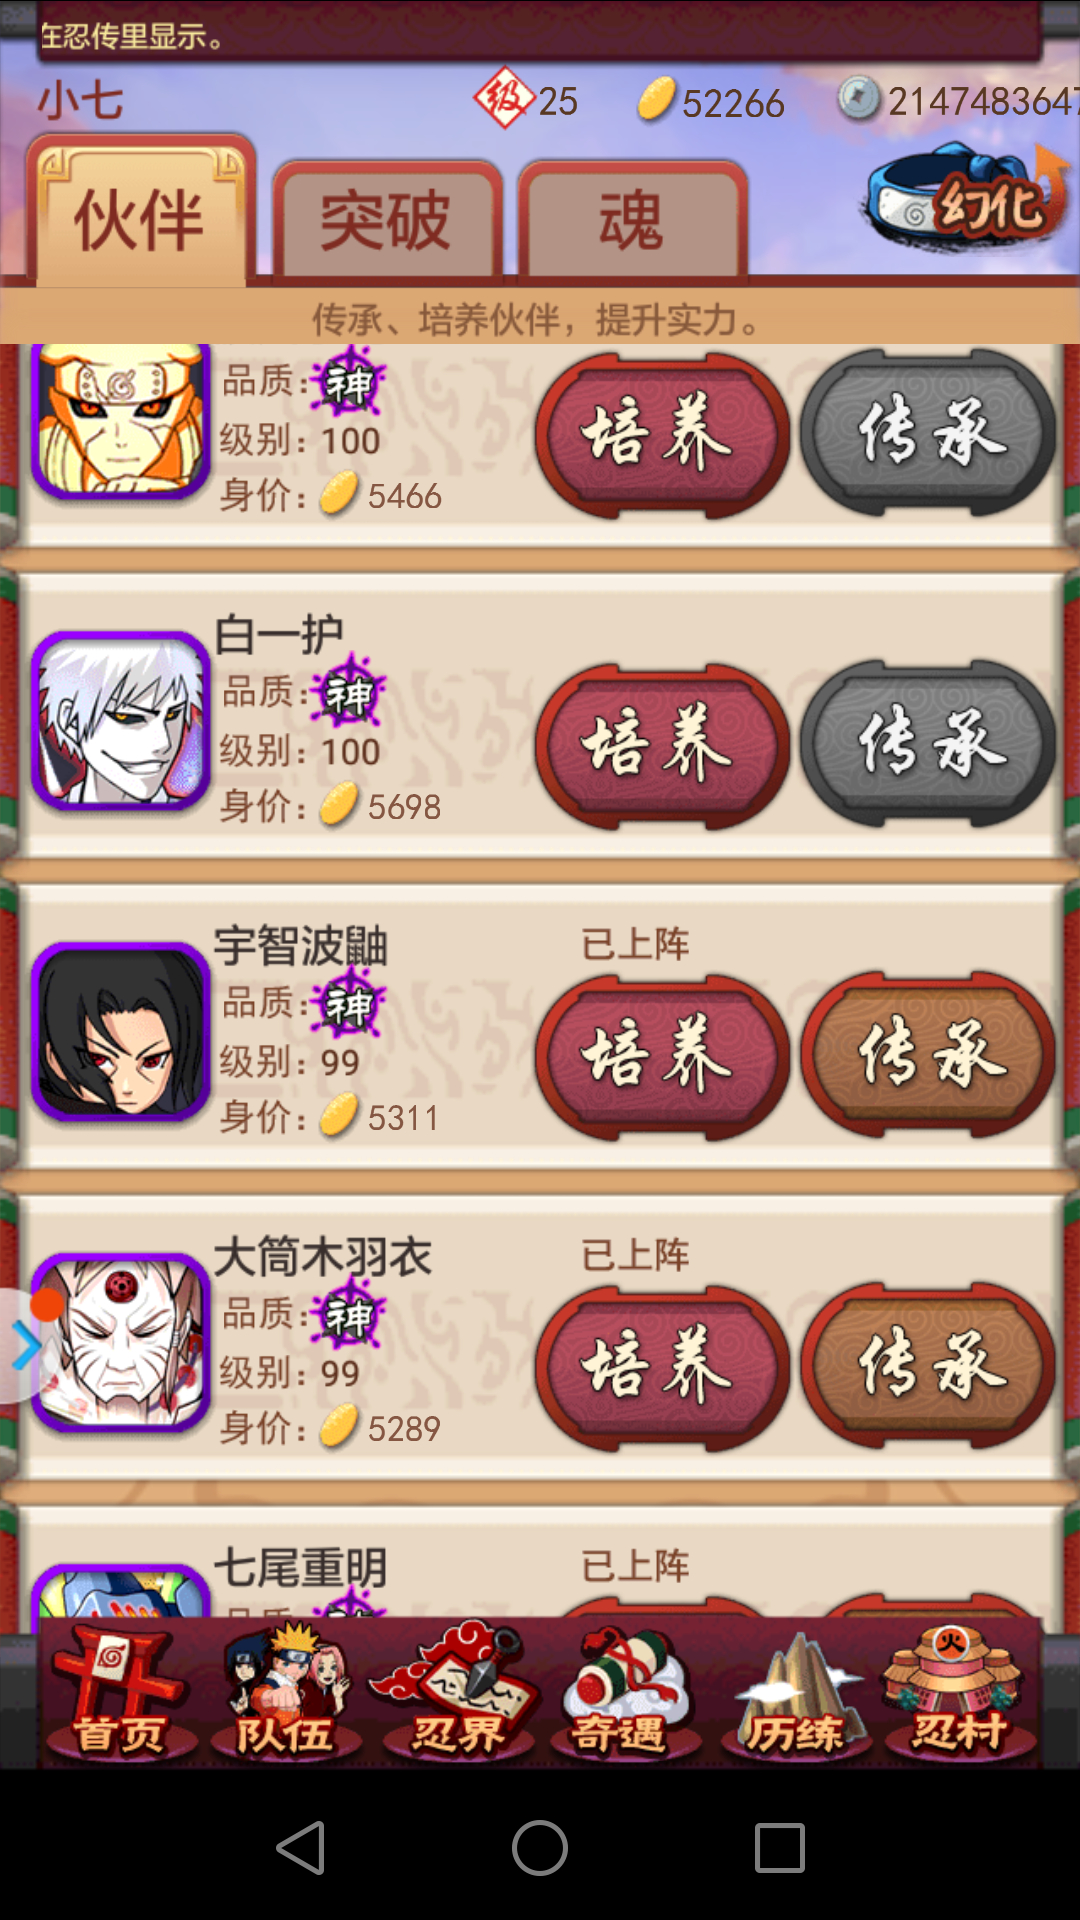Tap the gold ingot currency icon
This screenshot has height=1920, width=1080.
[x=656, y=101]
